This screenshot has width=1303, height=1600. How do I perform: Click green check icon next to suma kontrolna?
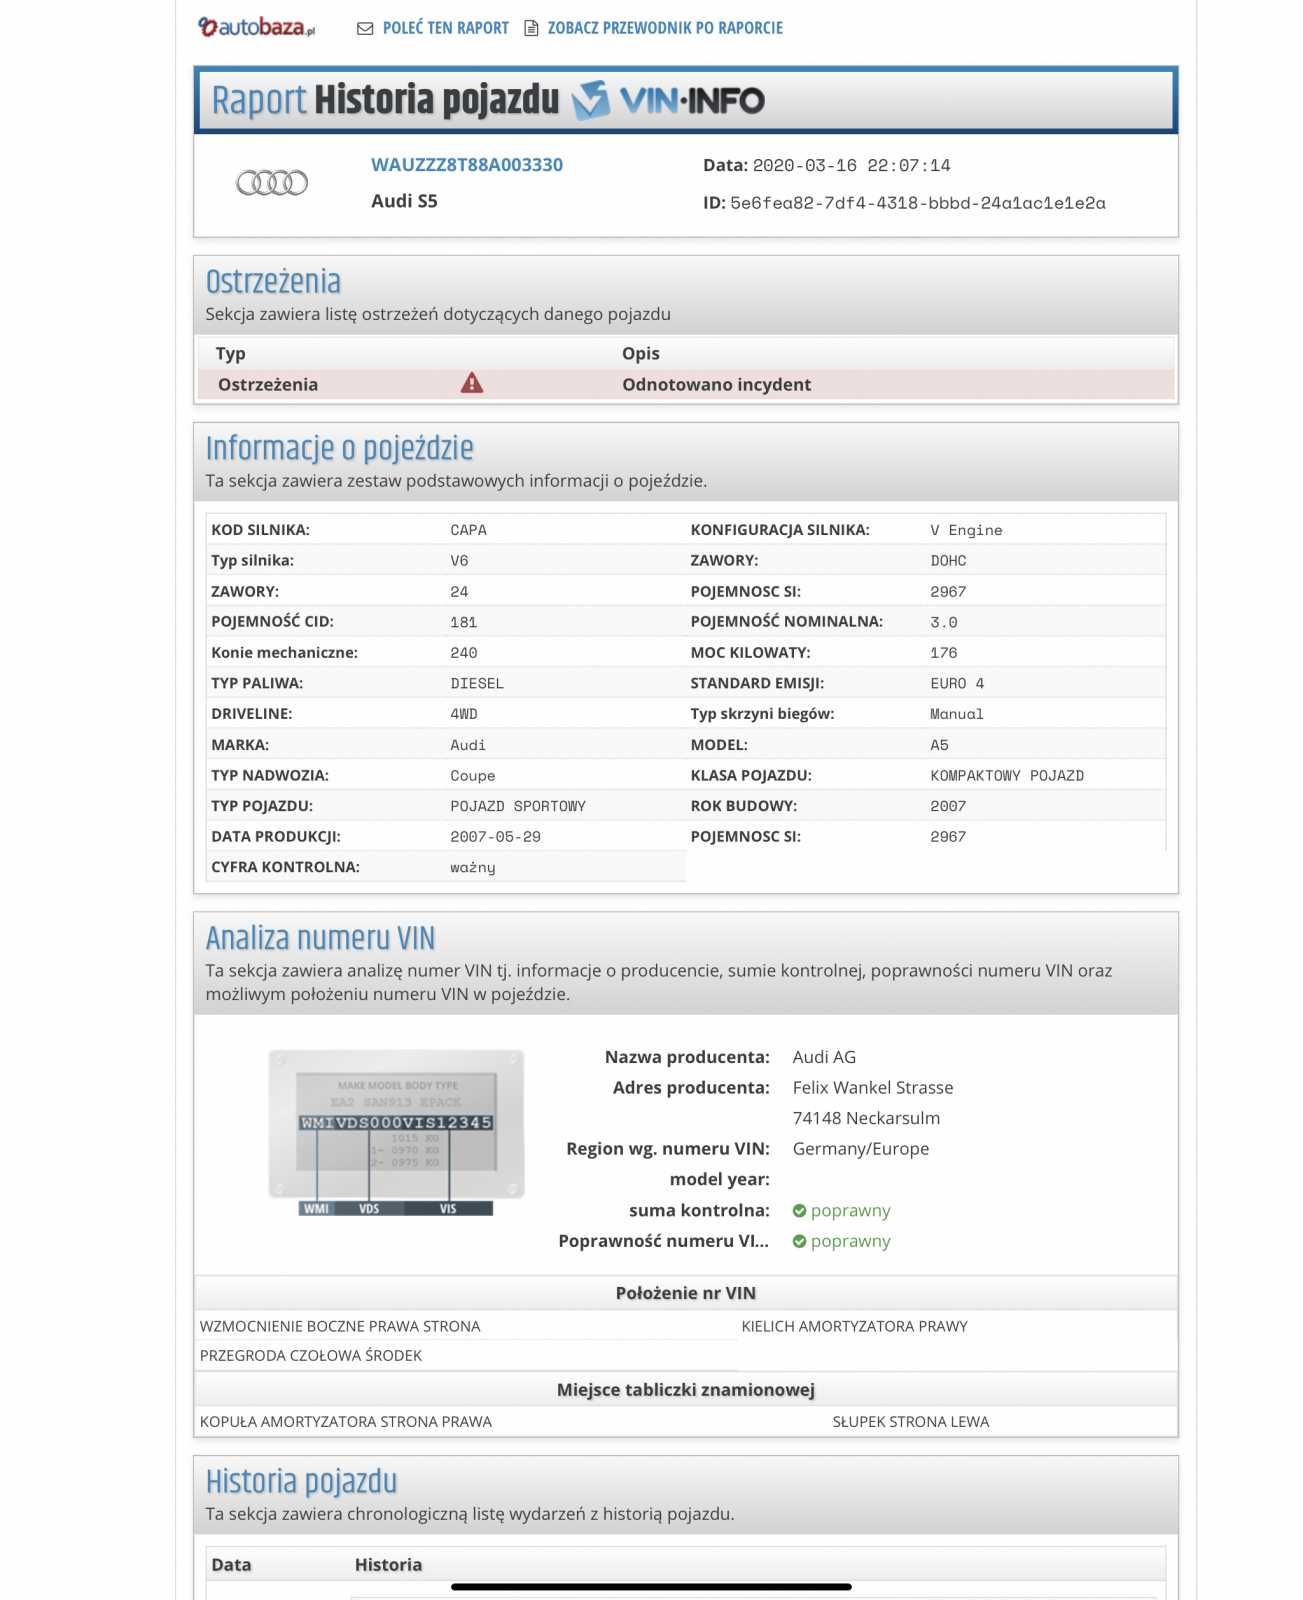point(799,1211)
